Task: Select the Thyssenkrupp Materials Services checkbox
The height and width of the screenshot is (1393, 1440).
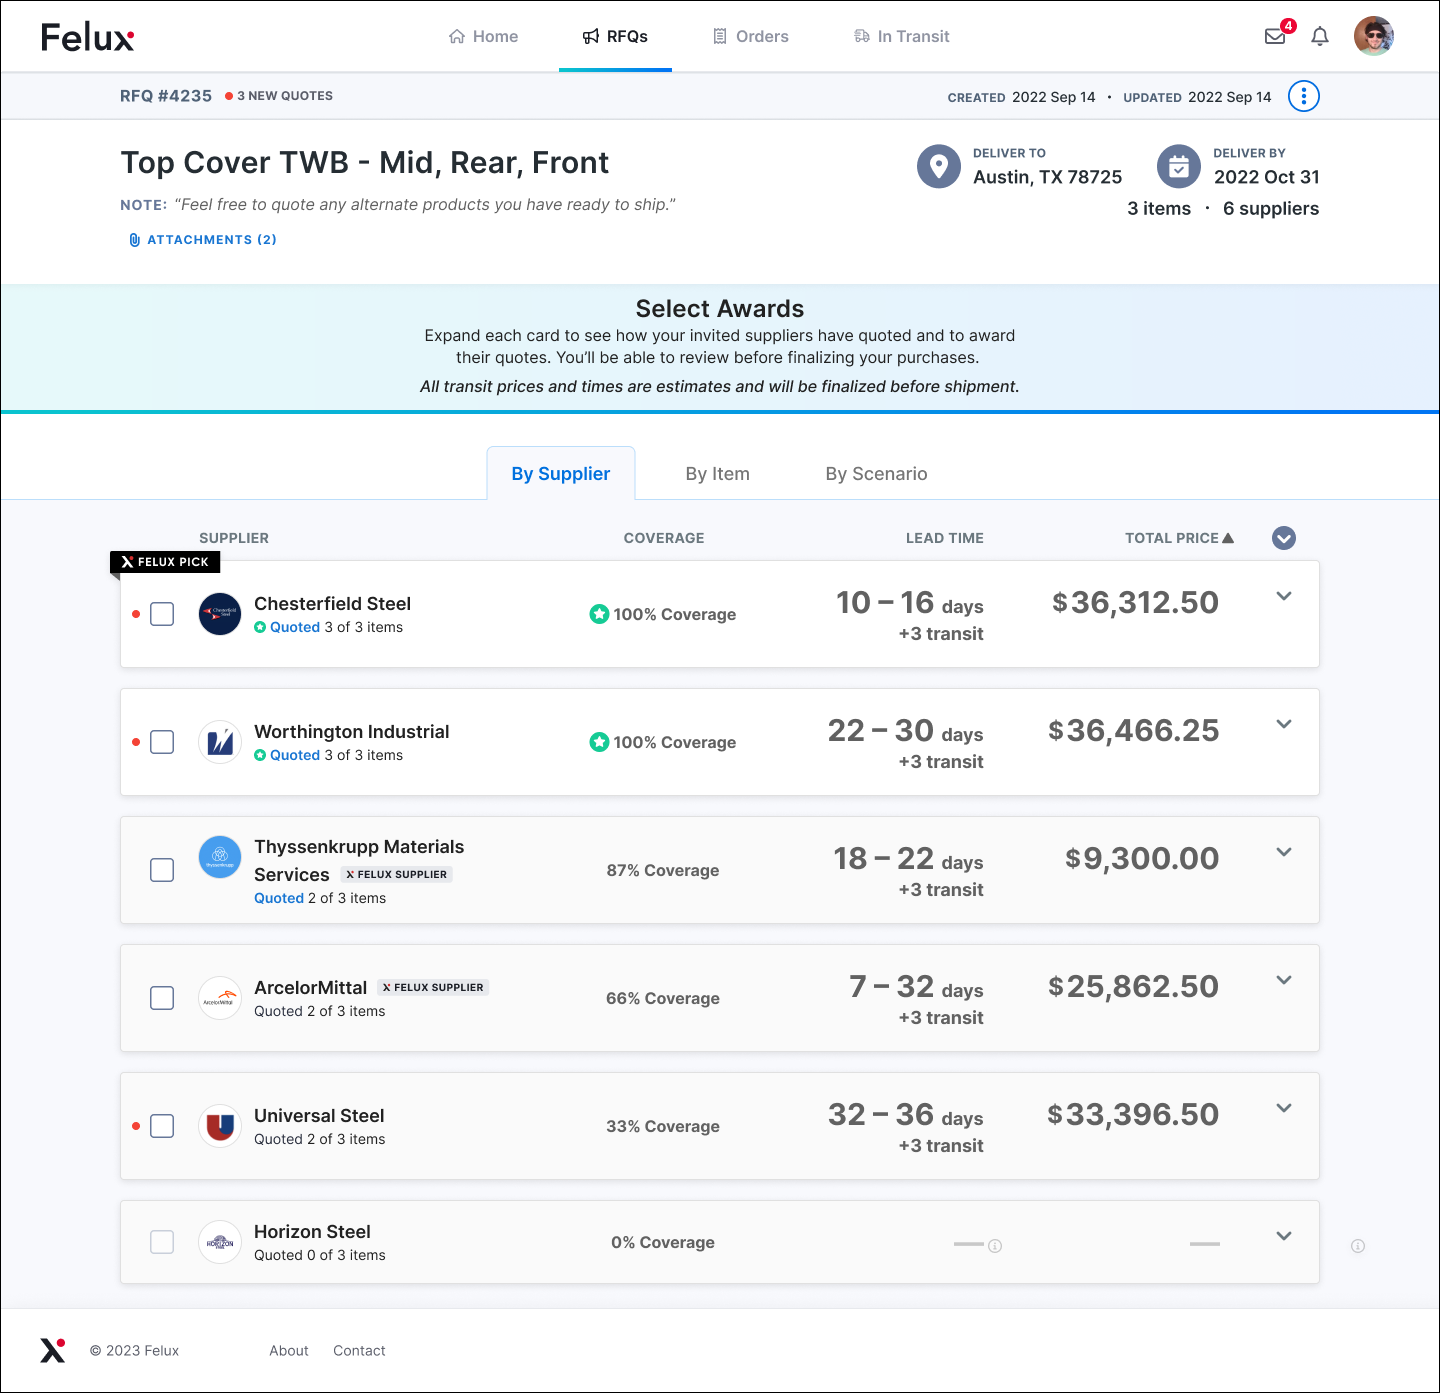Action: (162, 870)
